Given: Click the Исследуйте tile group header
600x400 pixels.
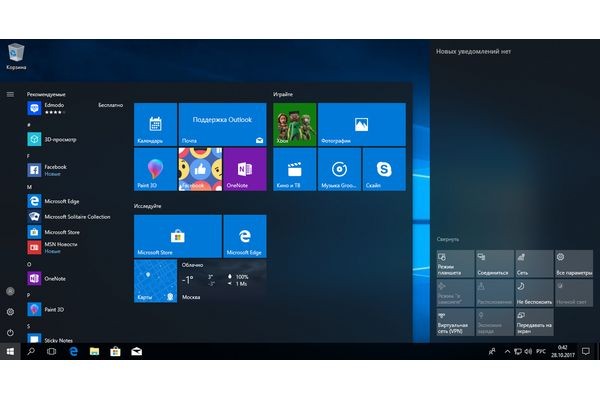Looking at the screenshot, I should coord(147,206).
